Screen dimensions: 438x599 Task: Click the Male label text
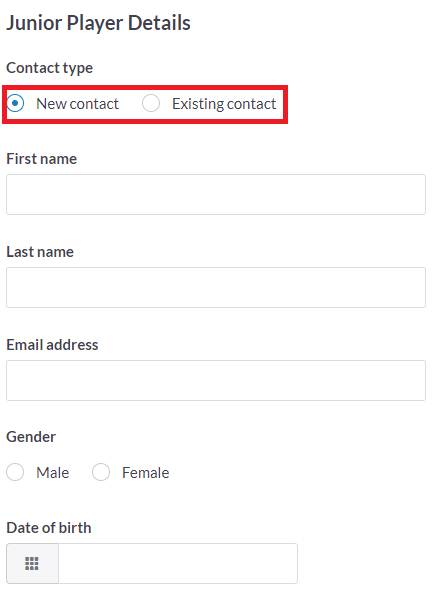(53, 473)
